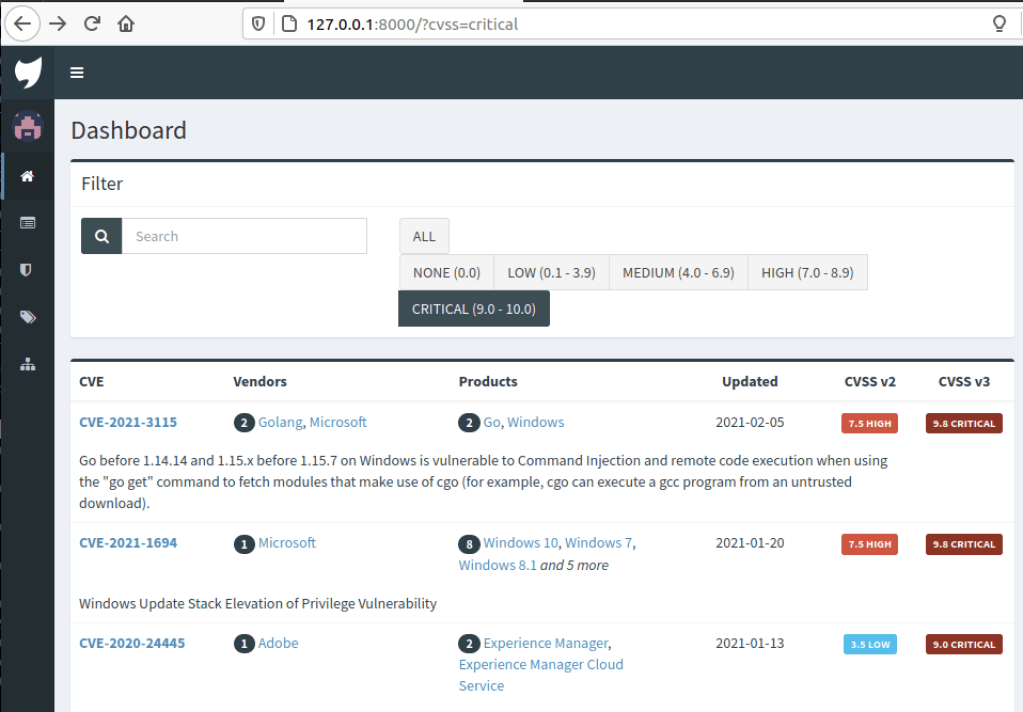Filter by LOW (0.1 - 3.9) severity
This screenshot has height=712, width=1023.
(x=551, y=272)
